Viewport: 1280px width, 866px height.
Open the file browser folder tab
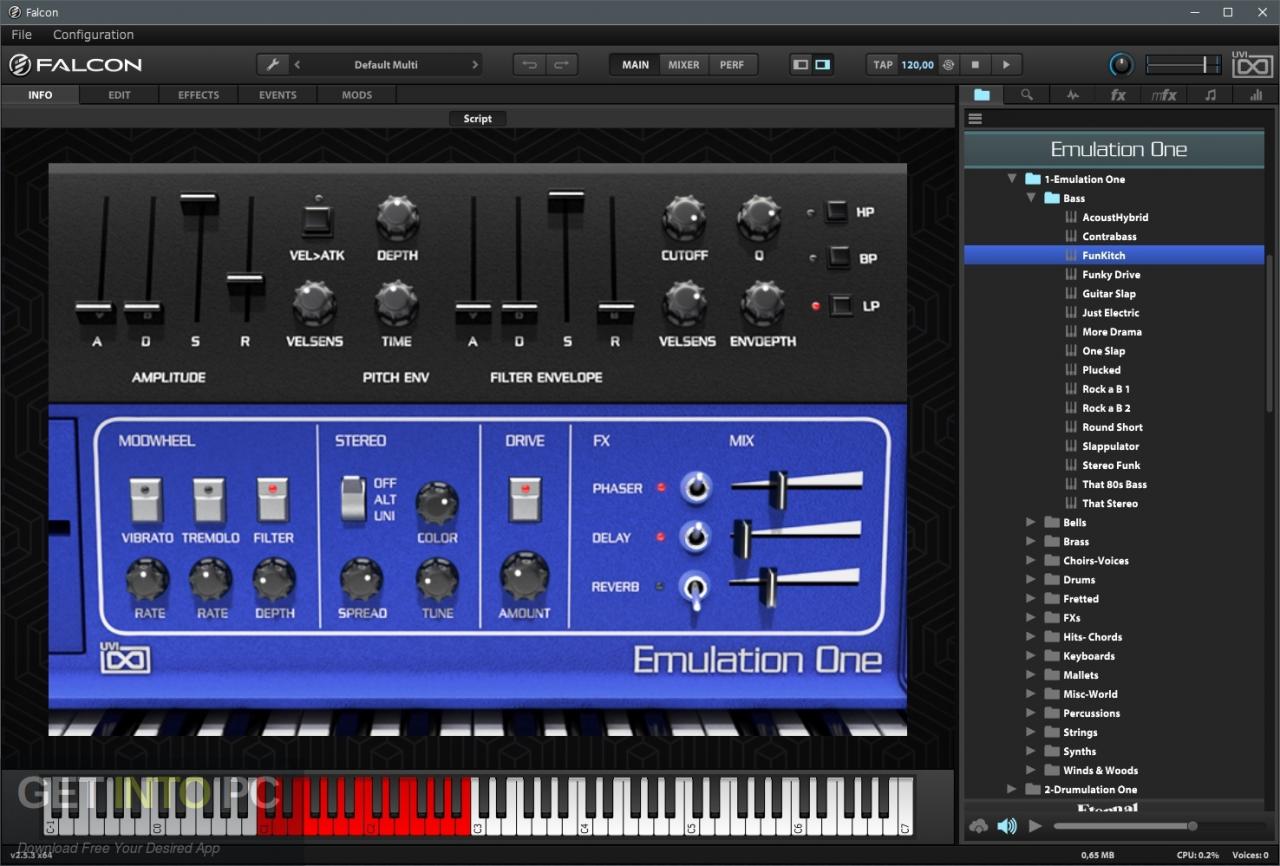coord(982,95)
